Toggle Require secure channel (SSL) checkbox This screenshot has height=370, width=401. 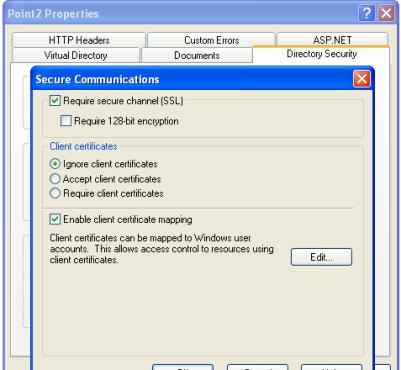pyautogui.click(x=55, y=100)
